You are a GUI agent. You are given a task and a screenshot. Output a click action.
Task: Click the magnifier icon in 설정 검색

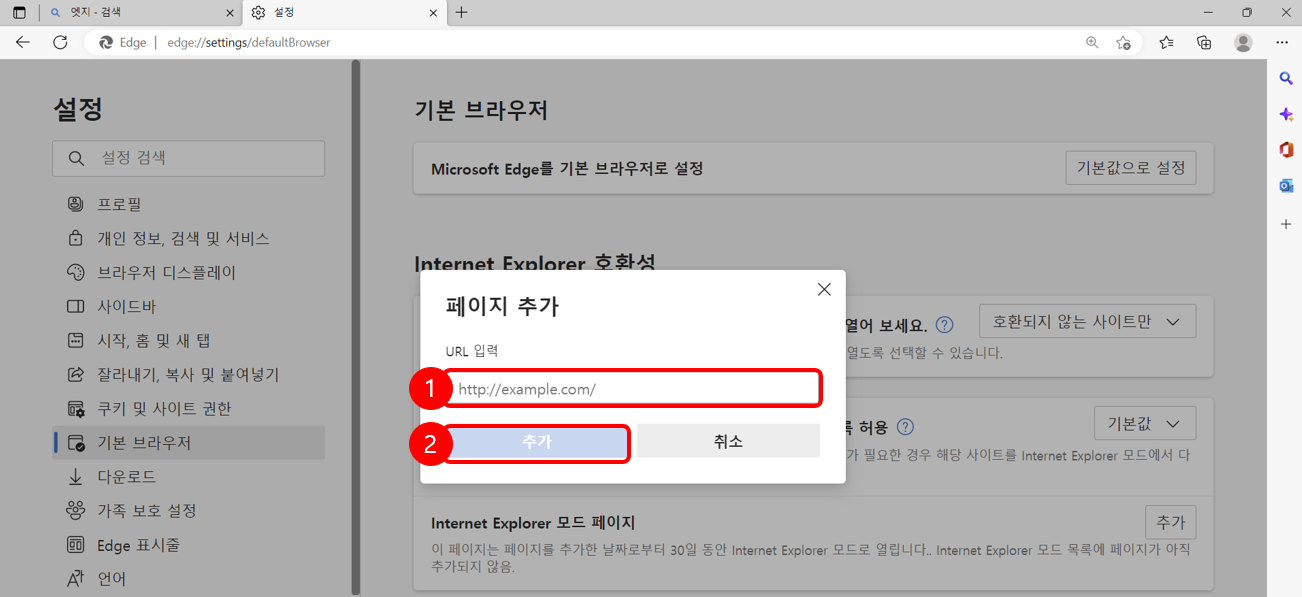tap(76, 158)
